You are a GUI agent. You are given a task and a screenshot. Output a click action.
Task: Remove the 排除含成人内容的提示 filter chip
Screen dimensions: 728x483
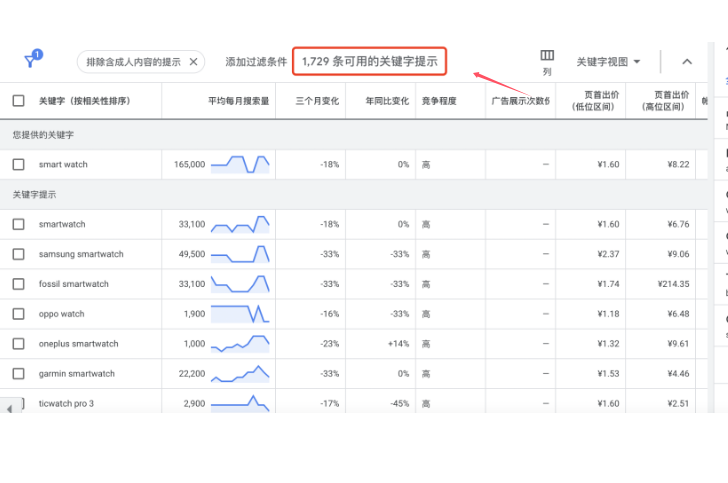pos(194,62)
